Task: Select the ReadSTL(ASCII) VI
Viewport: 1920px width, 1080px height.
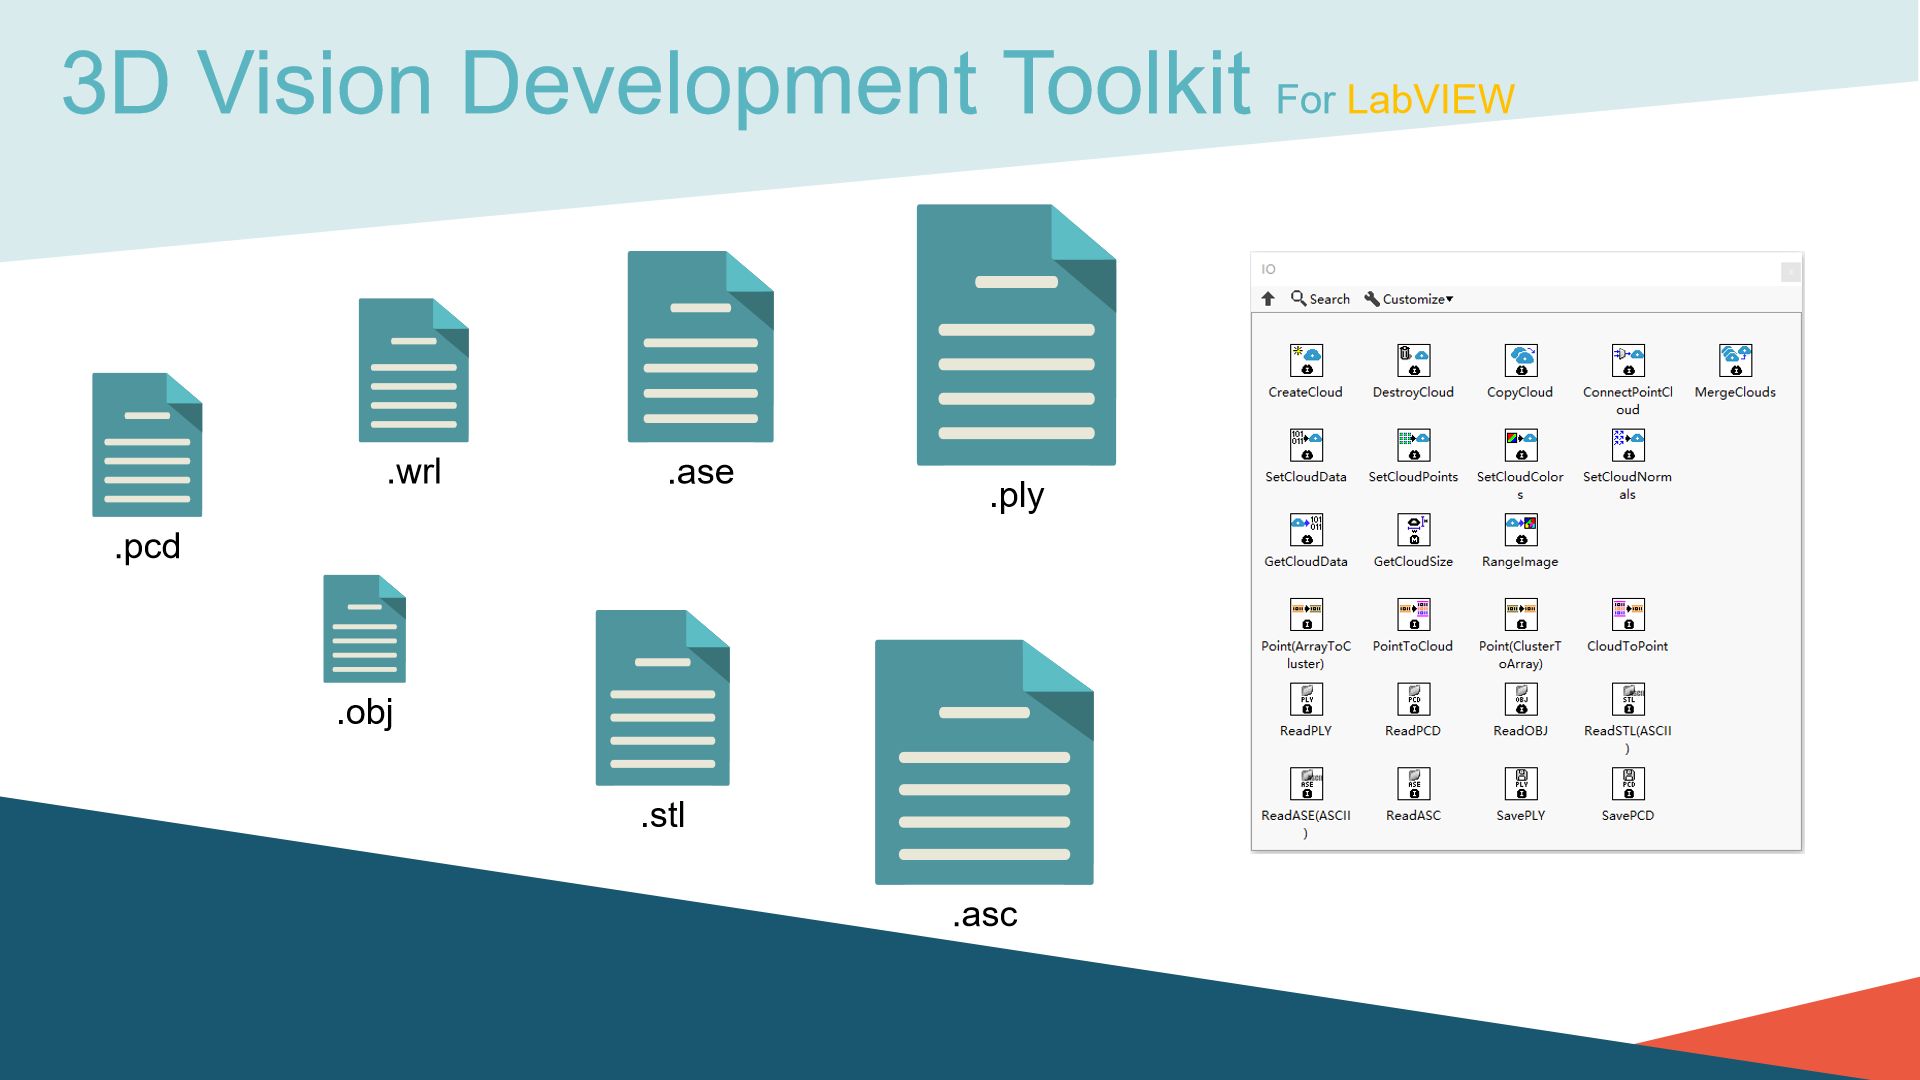Action: (x=1628, y=700)
